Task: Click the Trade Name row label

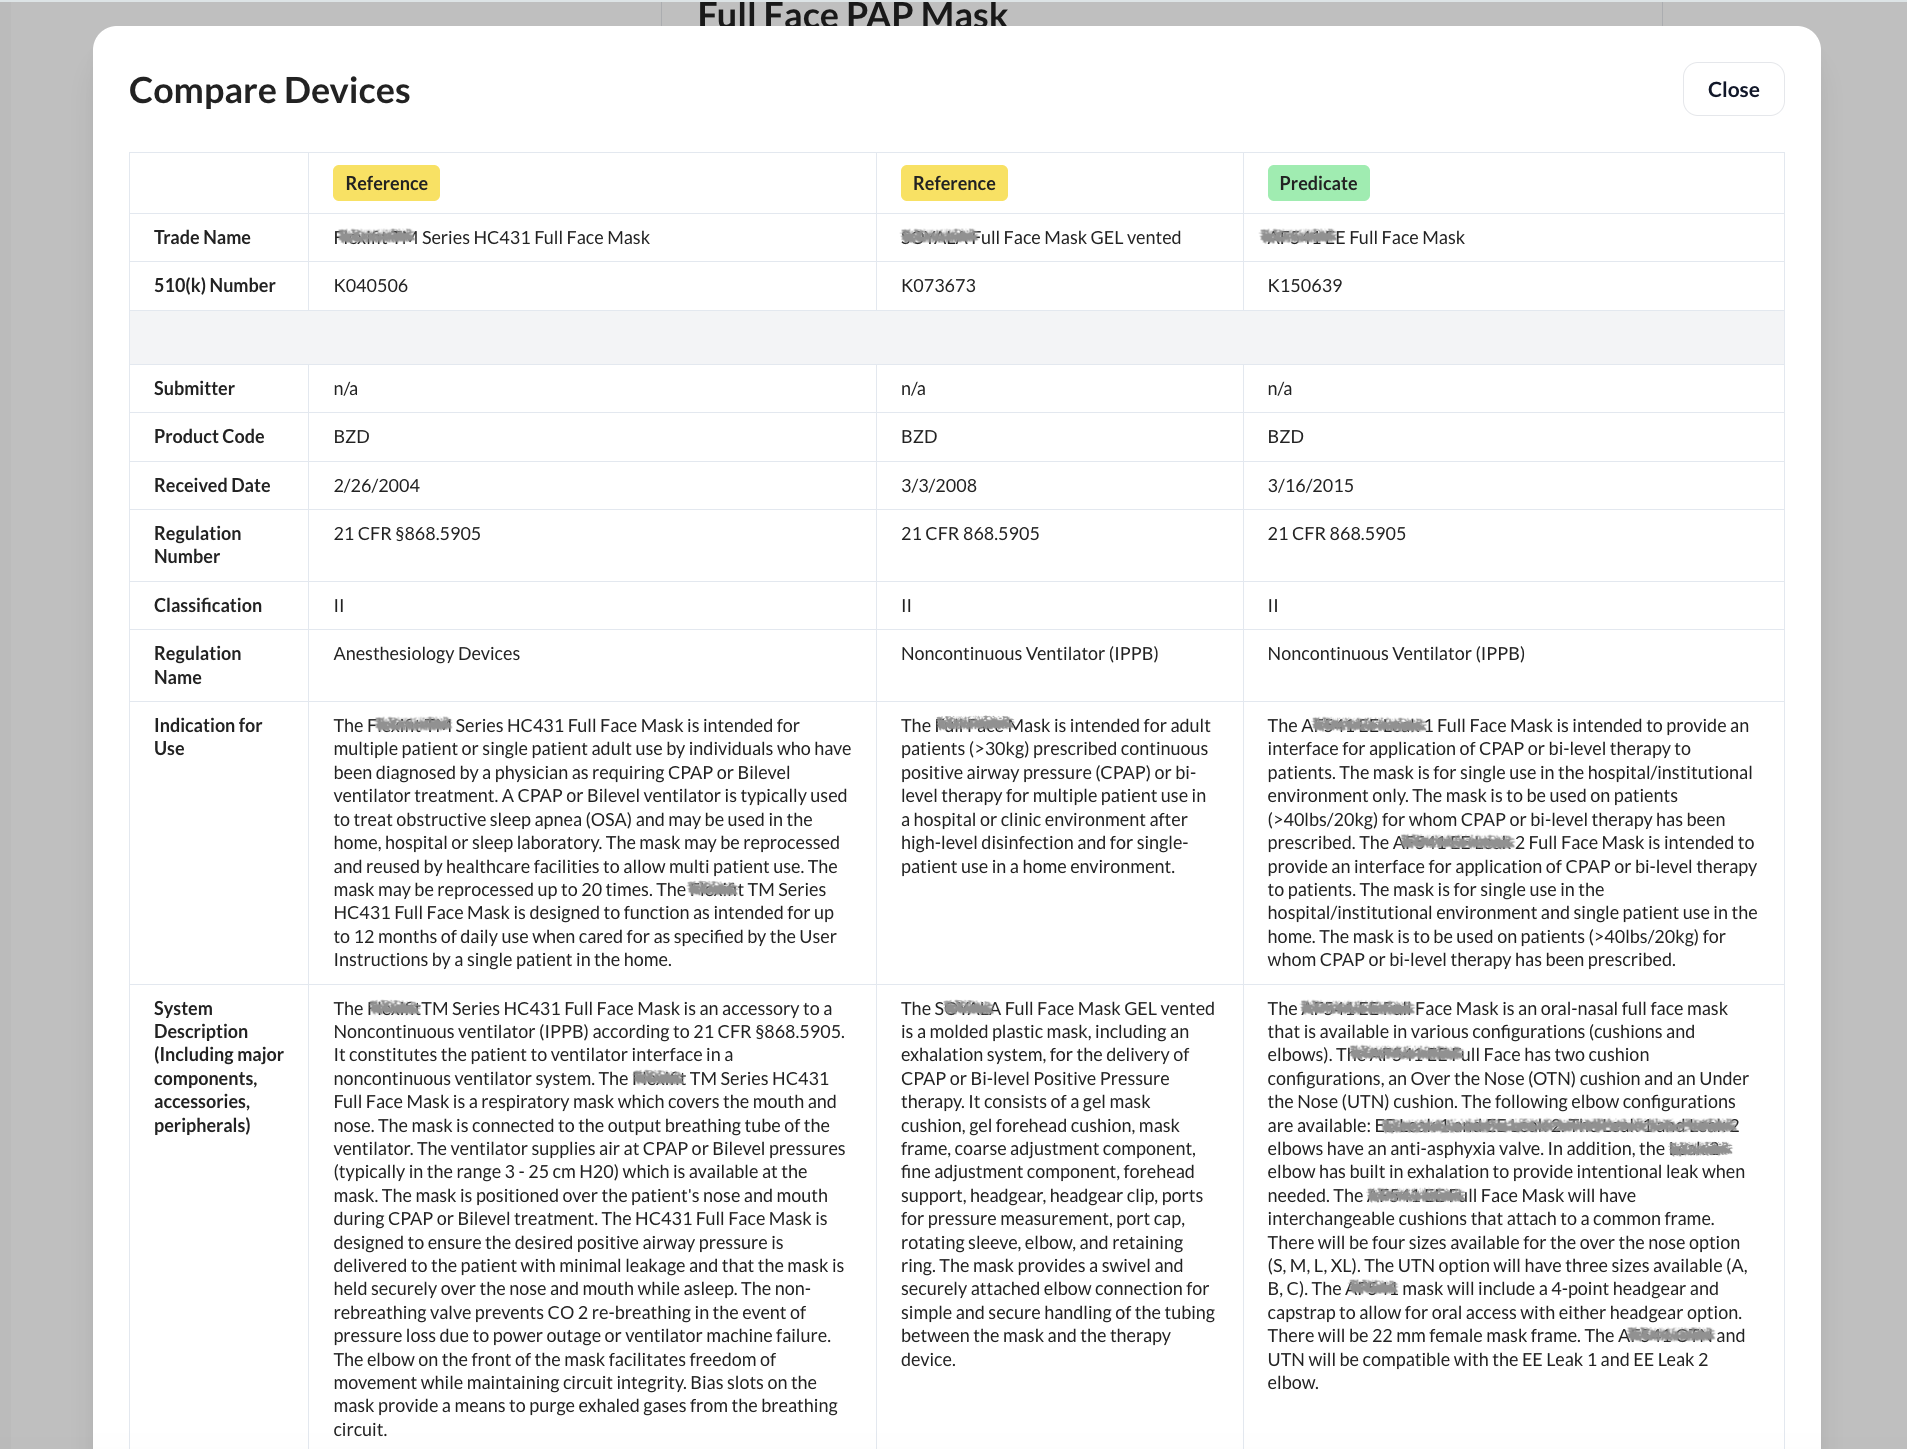Action: point(202,238)
